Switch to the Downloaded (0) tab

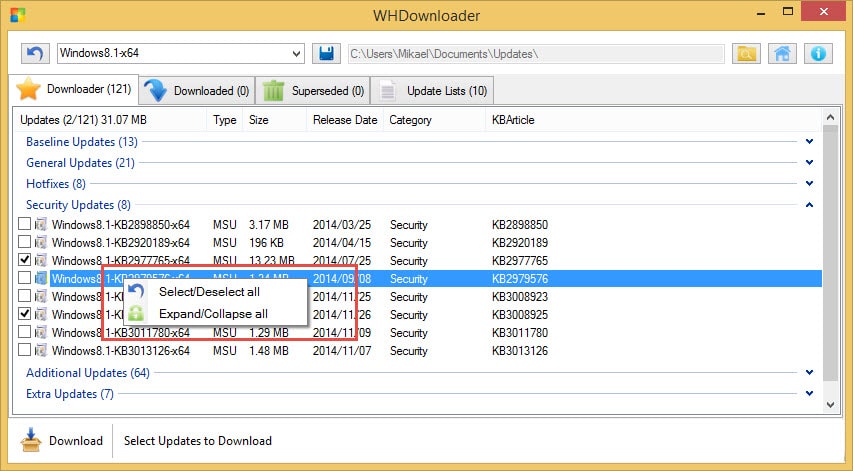[x=197, y=90]
